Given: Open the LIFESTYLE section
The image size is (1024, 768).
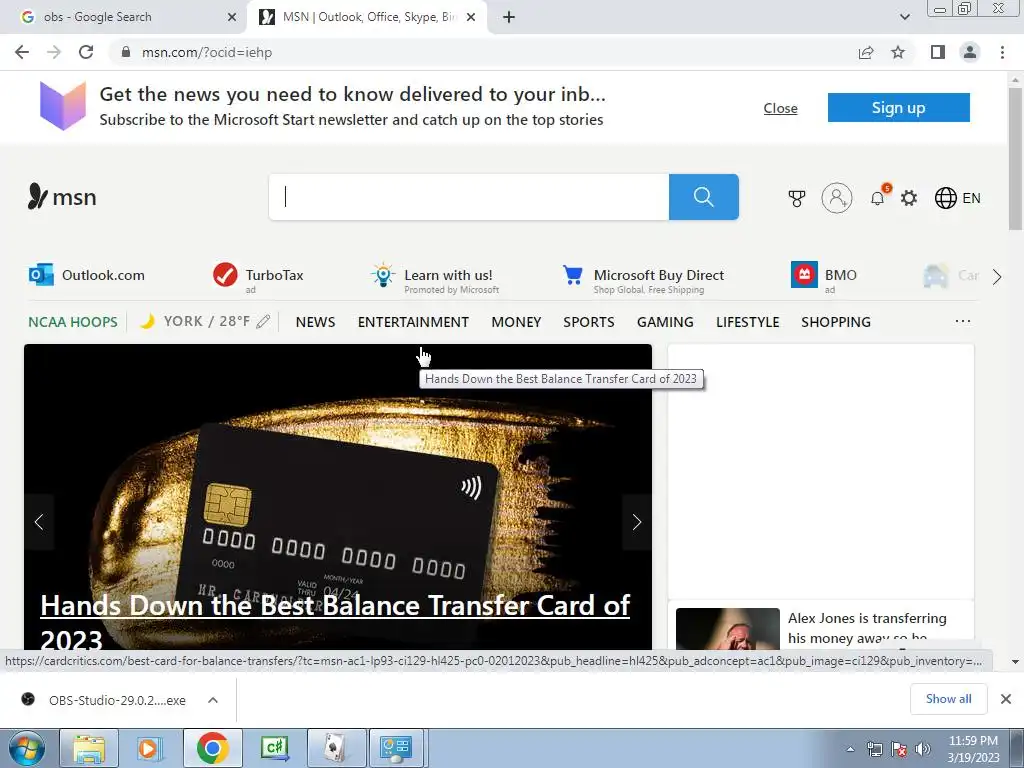Looking at the screenshot, I should tap(748, 322).
